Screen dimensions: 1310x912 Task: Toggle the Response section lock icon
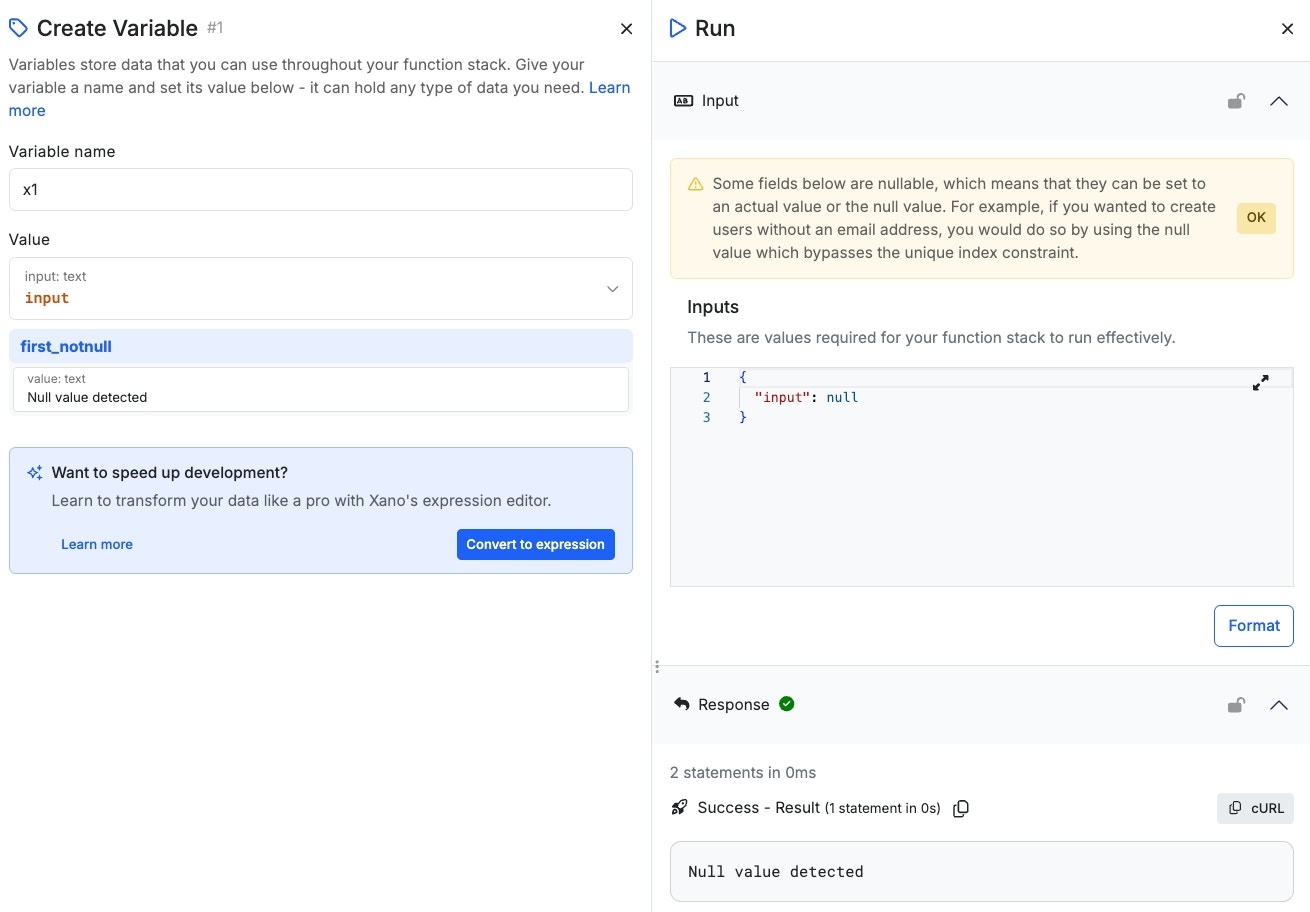click(1236, 705)
